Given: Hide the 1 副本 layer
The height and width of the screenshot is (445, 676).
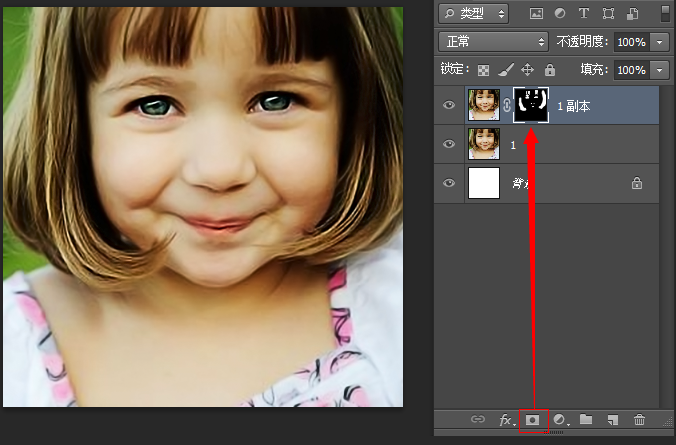Looking at the screenshot, I should point(449,105).
